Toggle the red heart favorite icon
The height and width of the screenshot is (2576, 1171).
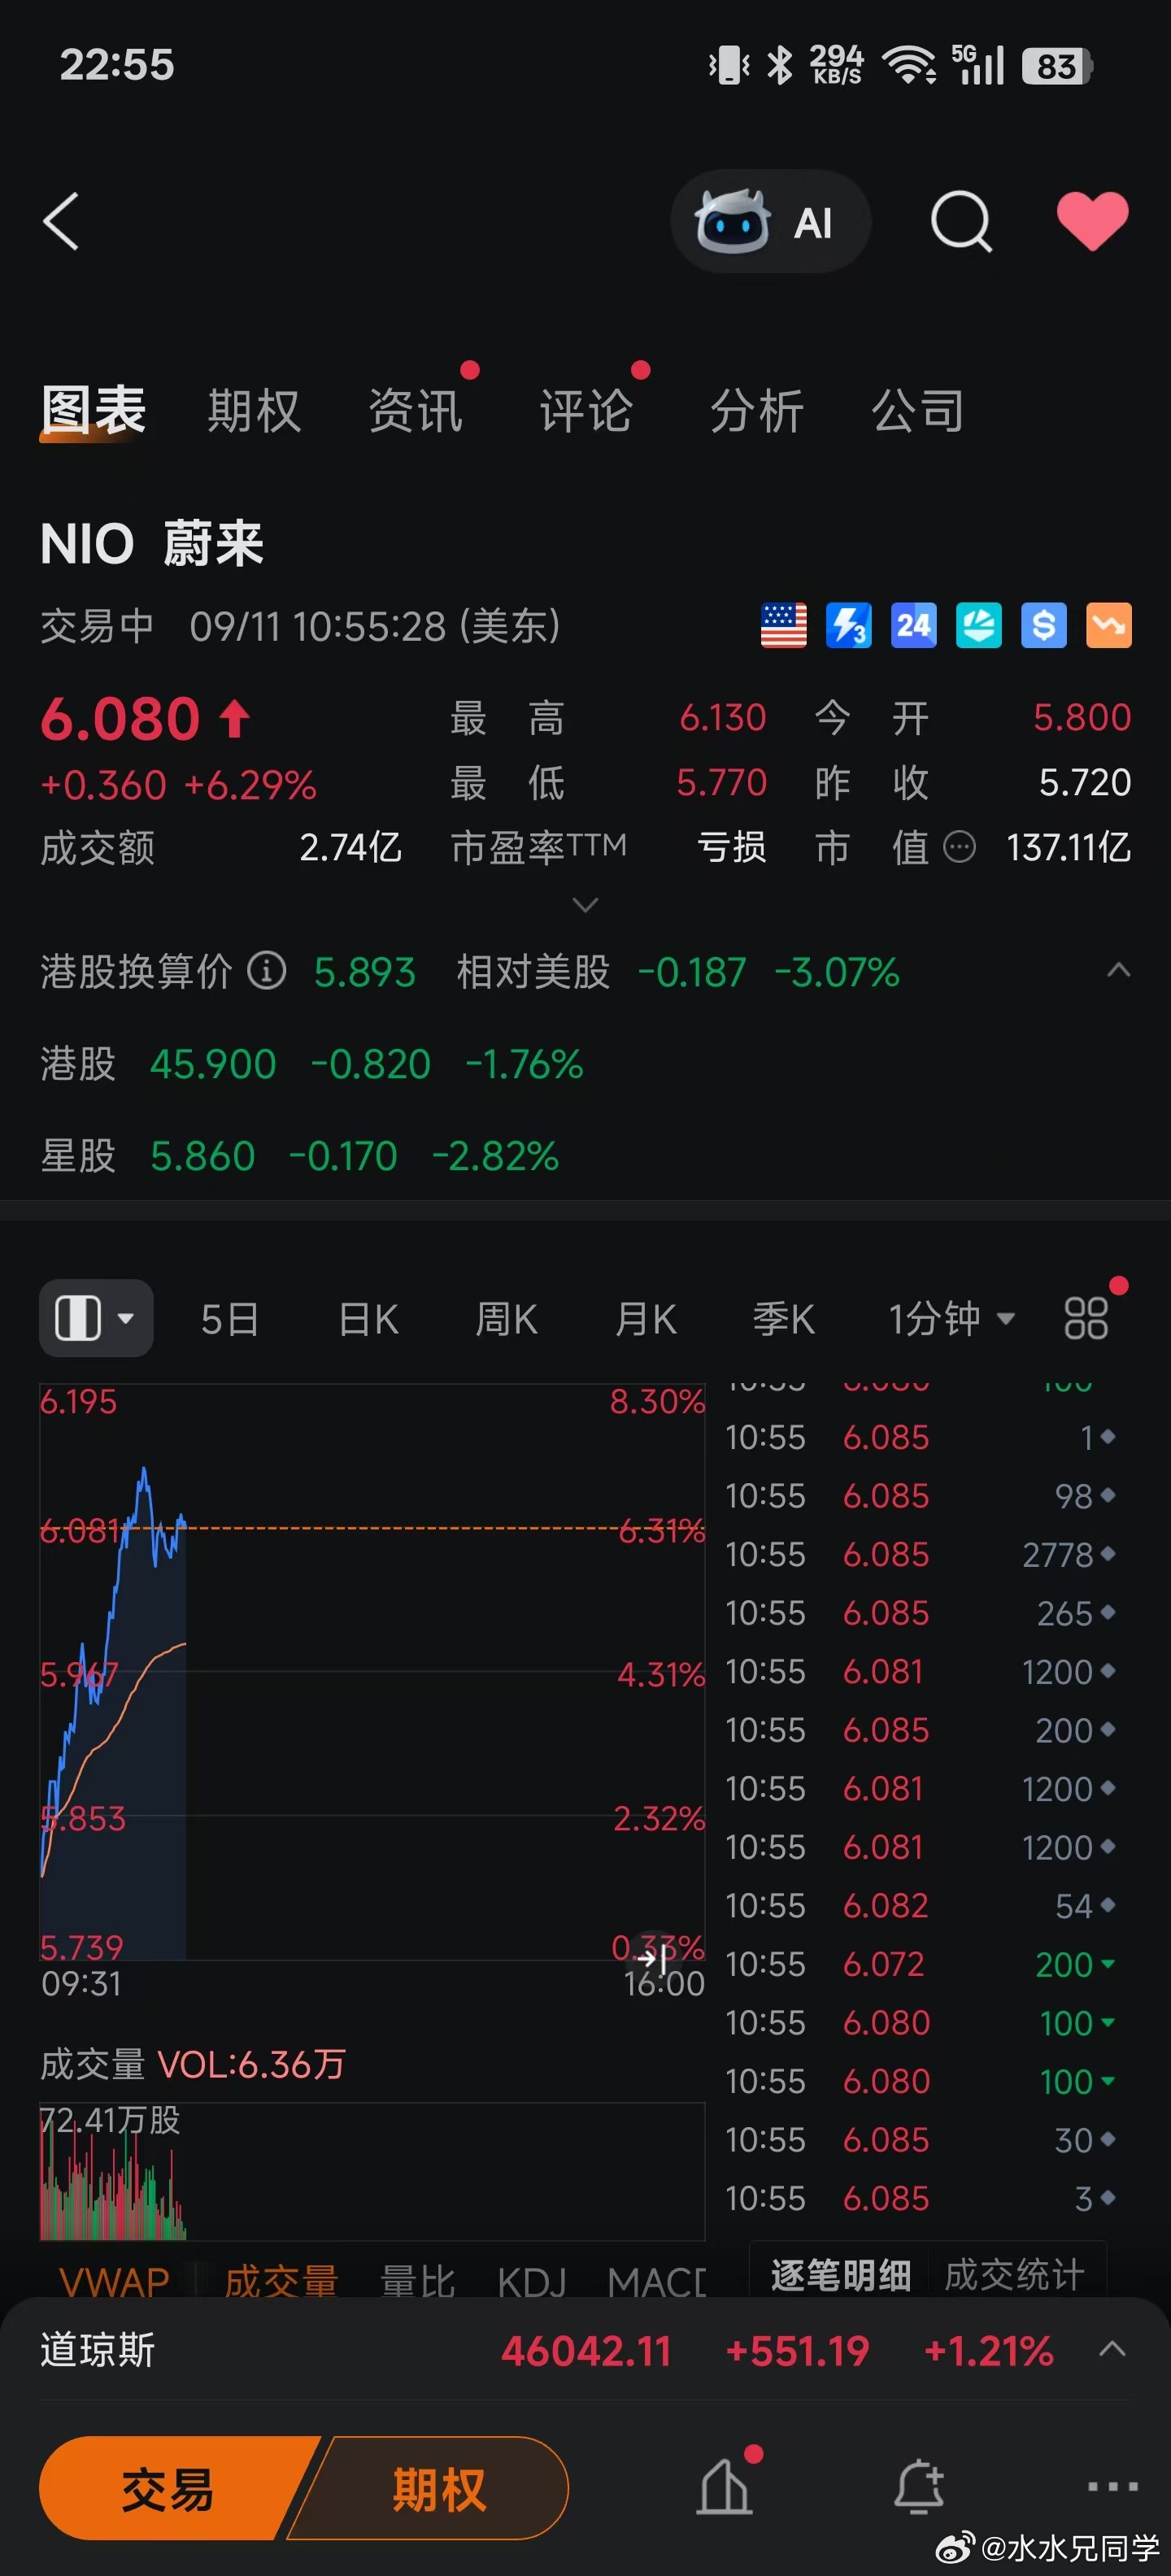tap(1092, 221)
